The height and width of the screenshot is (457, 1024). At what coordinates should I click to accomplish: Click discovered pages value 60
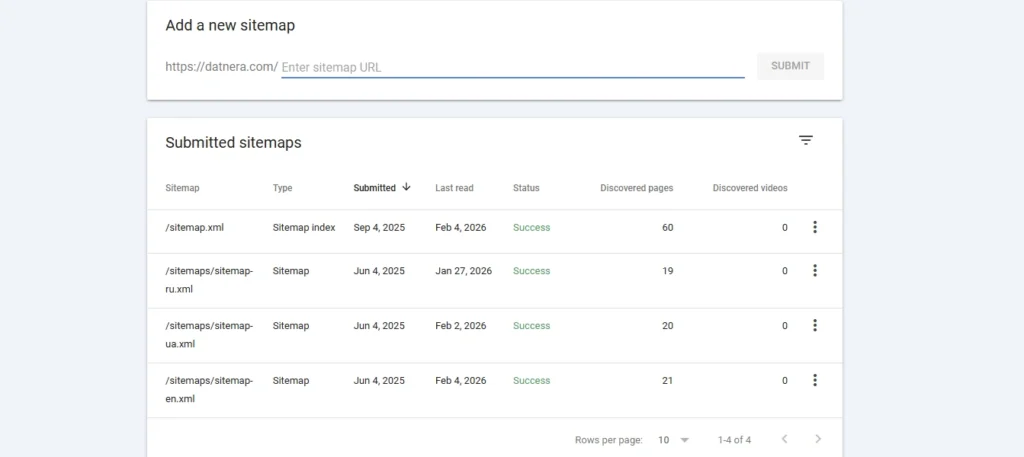[667, 228]
